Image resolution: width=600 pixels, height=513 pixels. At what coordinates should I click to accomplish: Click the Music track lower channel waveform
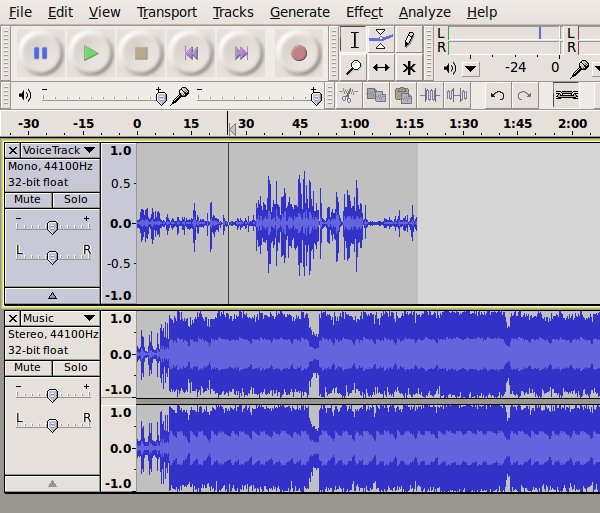(x=367, y=448)
